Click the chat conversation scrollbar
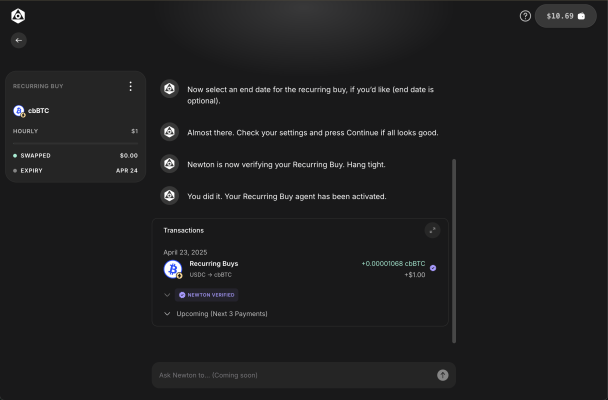This screenshot has width=608, height=400. tap(454, 251)
